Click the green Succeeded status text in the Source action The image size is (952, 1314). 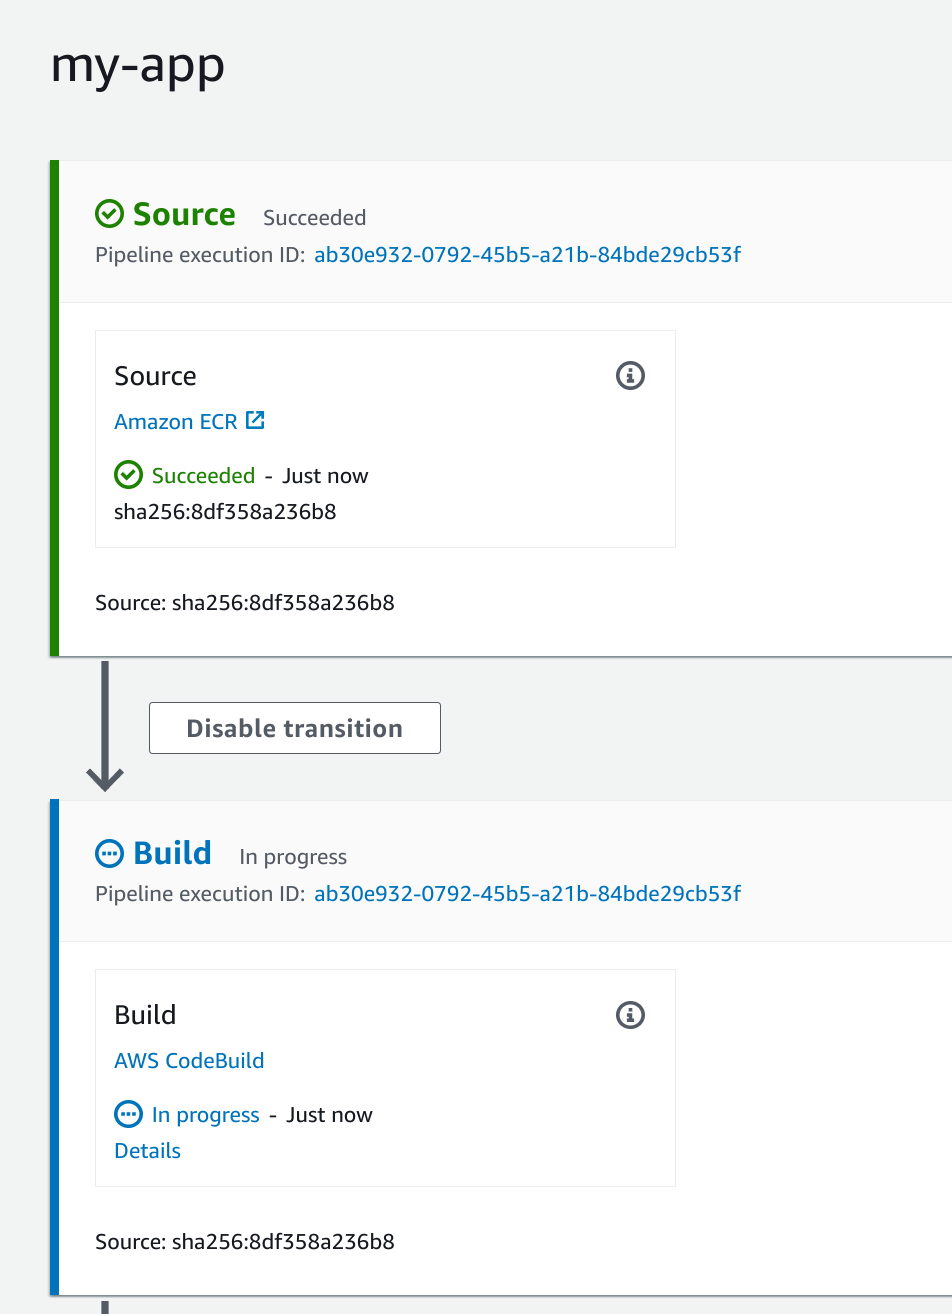tap(203, 476)
